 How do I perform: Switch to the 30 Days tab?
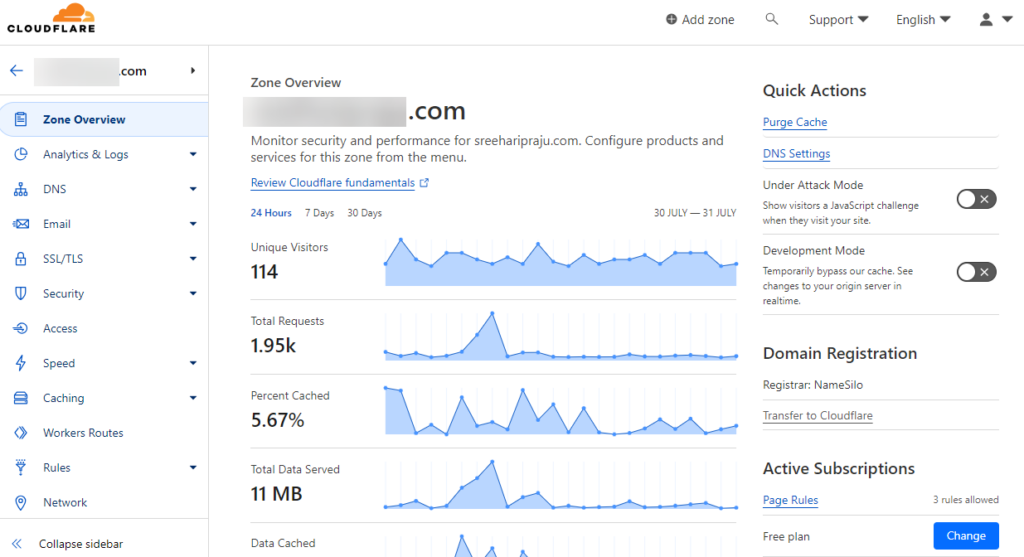click(x=364, y=213)
